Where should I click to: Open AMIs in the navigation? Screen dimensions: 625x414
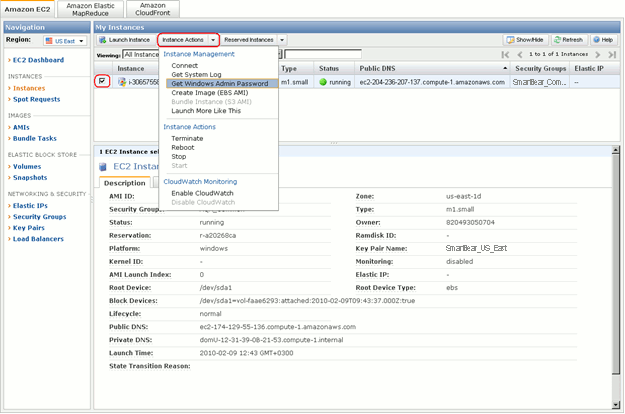21,128
